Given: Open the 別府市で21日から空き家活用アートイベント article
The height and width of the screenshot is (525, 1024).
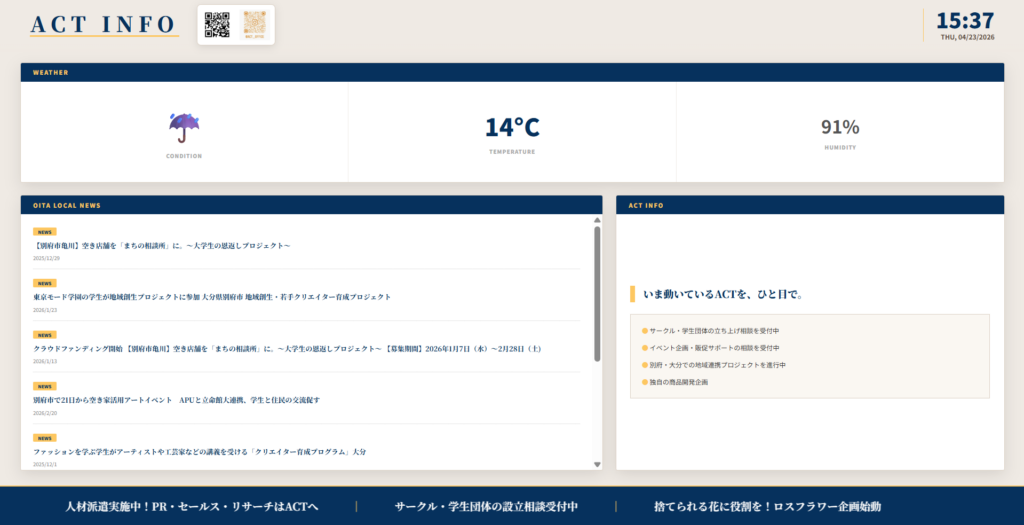Looking at the screenshot, I should click(176, 400).
